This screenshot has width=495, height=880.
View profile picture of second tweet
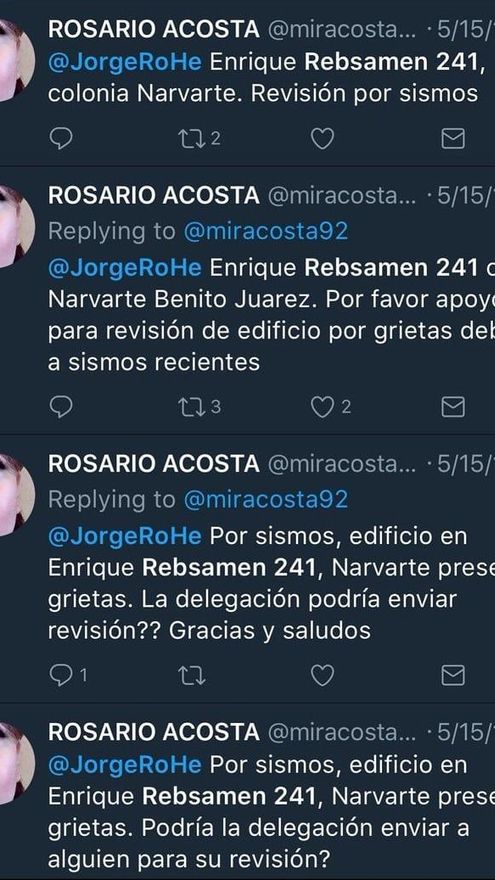pyautogui.click(x=14, y=226)
